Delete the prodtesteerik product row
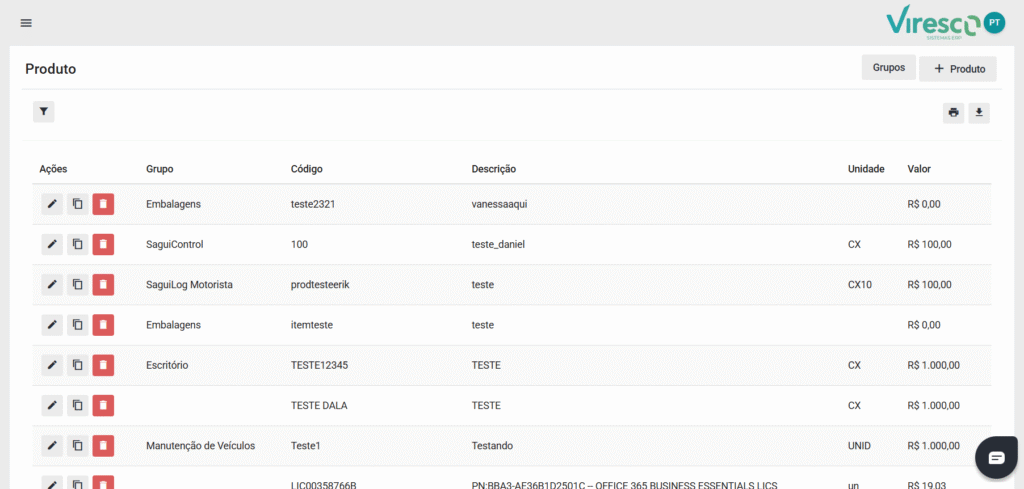The width and height of the screenshot is (1024, 489). tap(103, 285)
